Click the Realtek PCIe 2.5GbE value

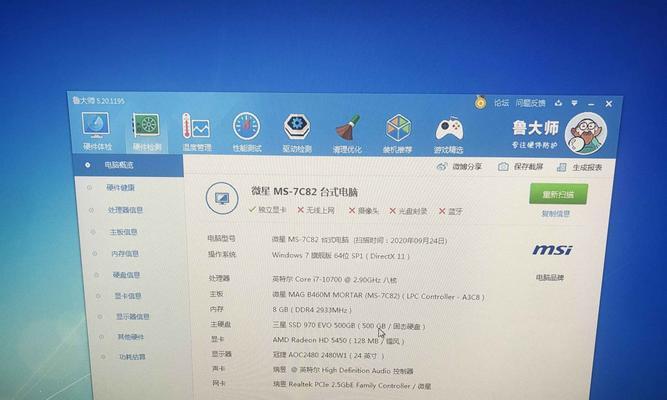coord(352,386)
